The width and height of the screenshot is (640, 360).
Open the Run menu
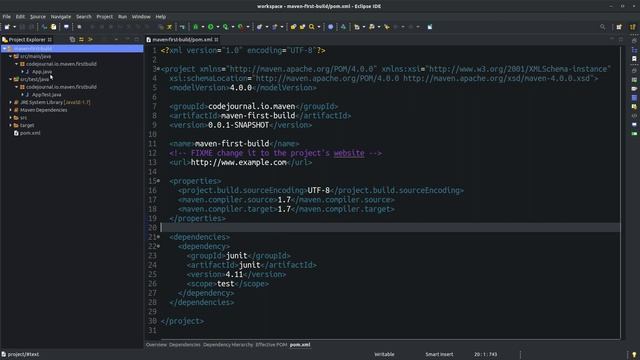122,17
